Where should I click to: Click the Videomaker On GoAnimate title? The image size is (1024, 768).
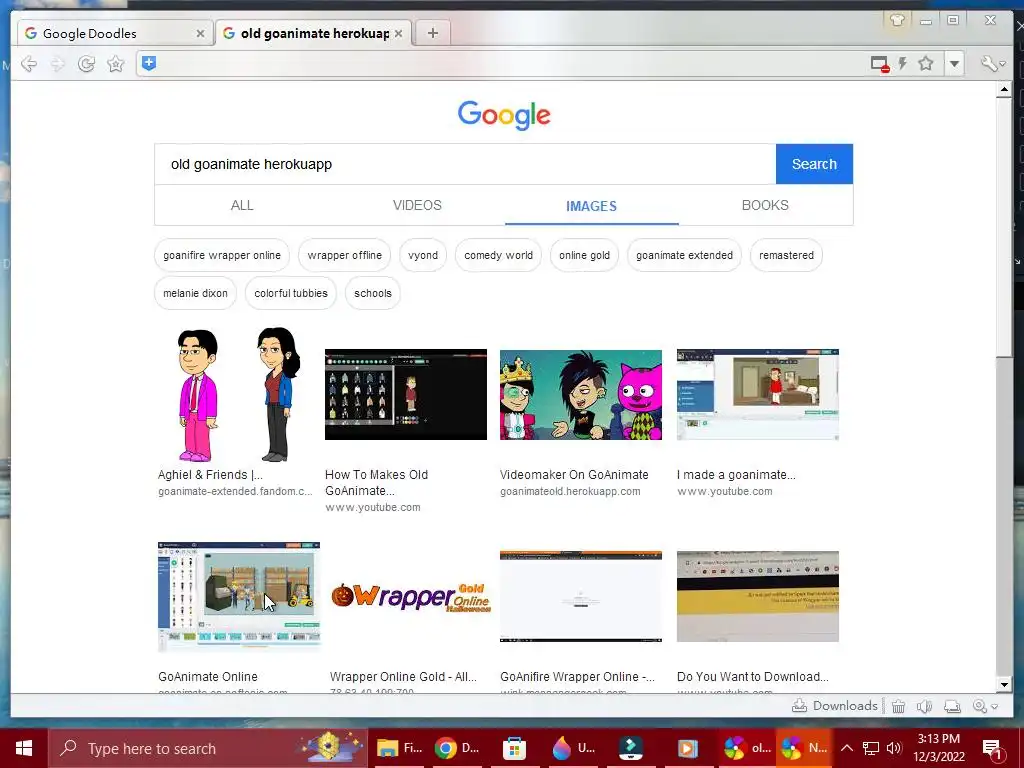(574, 475)
